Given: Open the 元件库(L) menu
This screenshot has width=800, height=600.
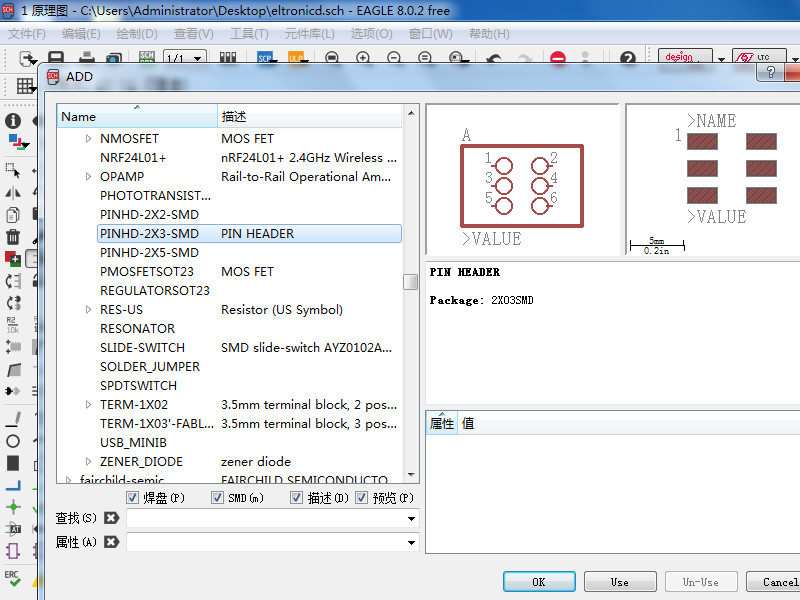Looking at the screenshot, I should [309, 34].
